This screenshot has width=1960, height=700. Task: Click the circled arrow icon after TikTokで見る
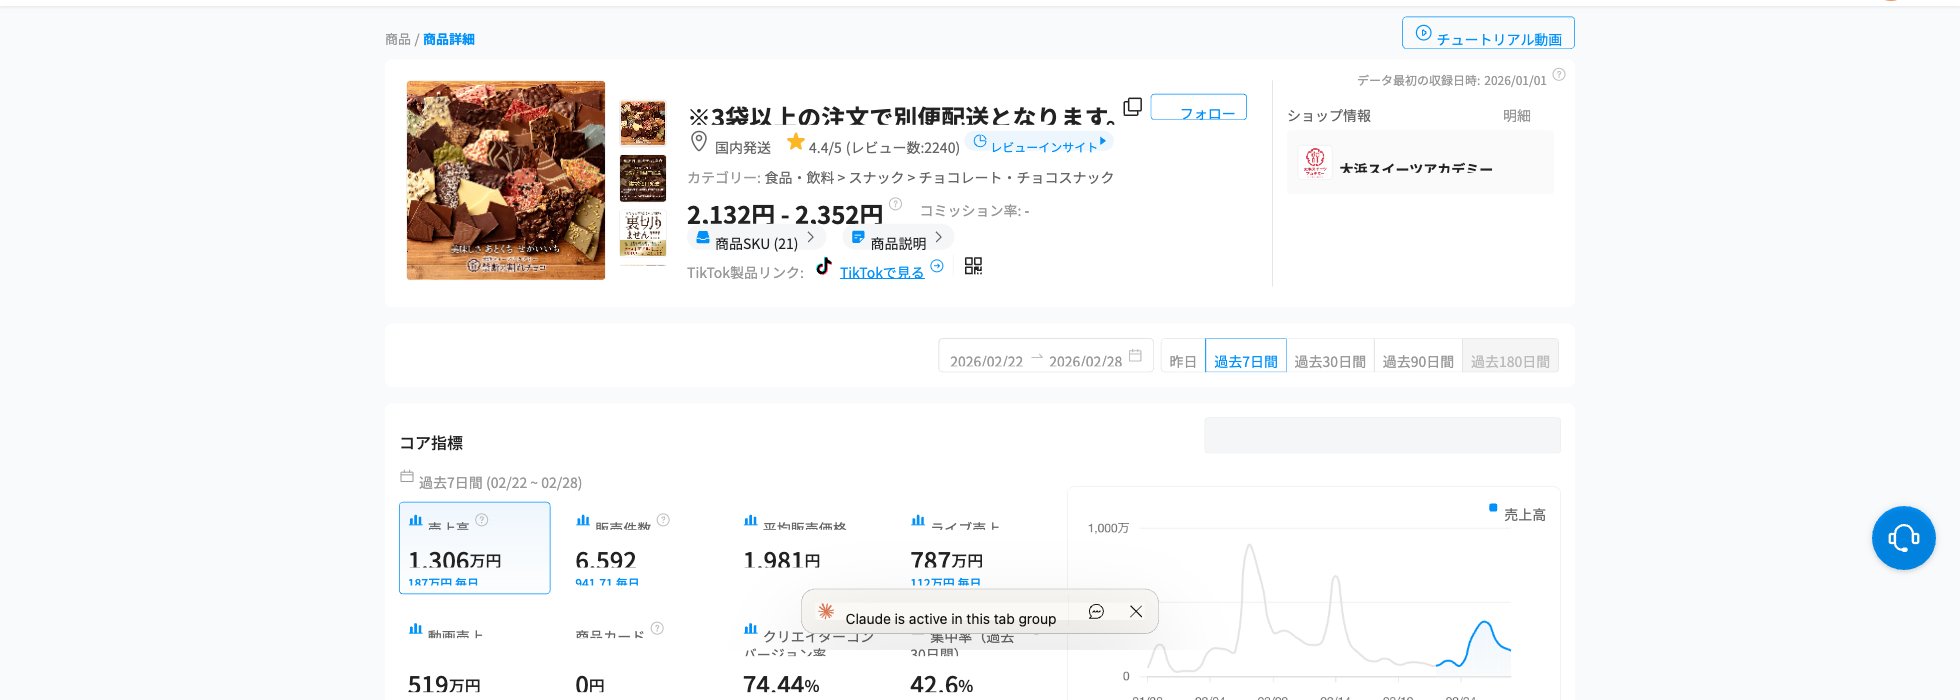coord(937,266)
